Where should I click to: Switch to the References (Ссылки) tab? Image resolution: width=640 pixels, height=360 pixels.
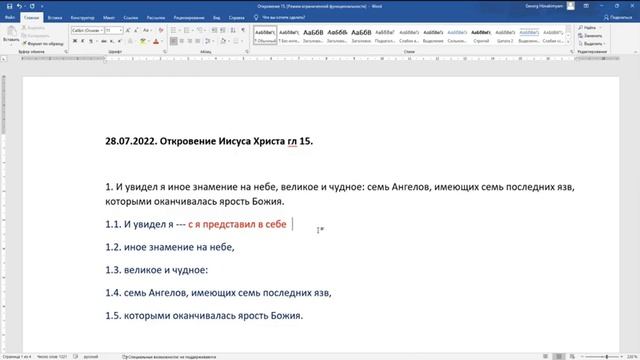(131, 18)
